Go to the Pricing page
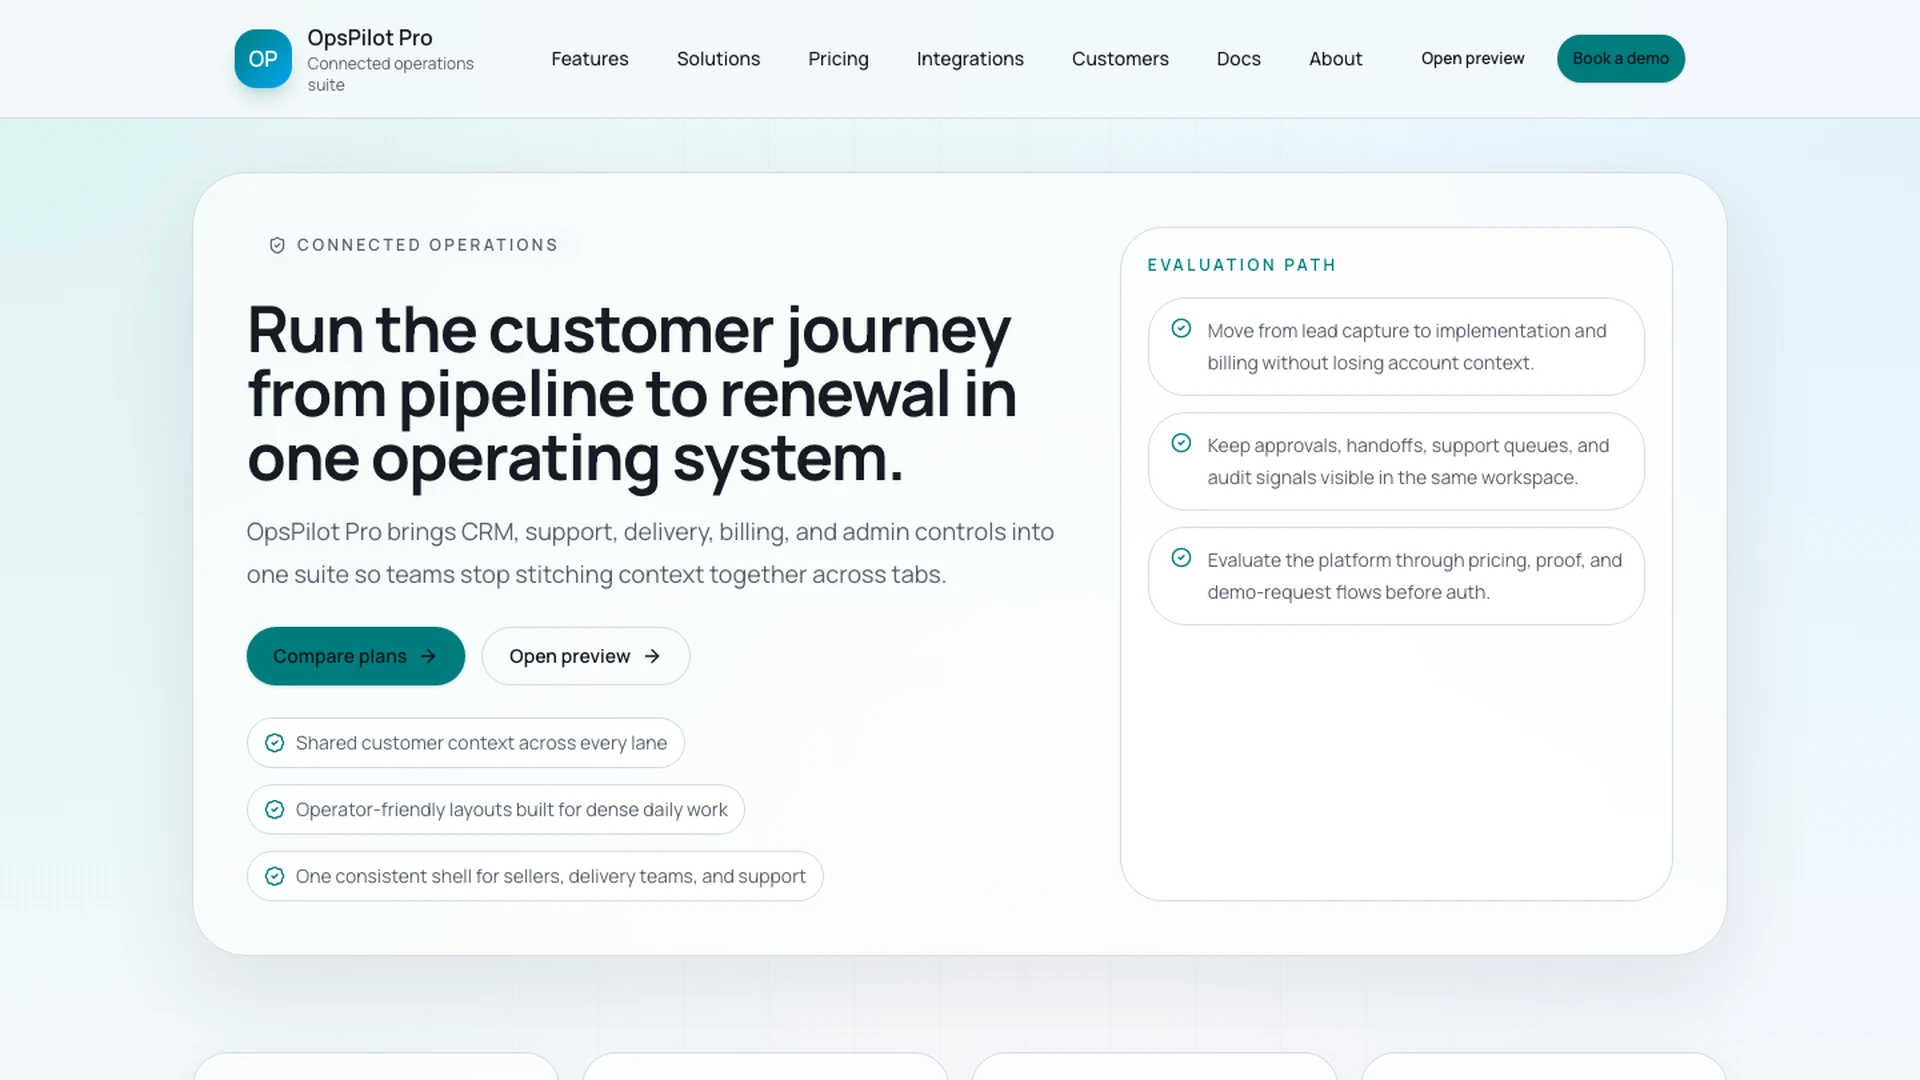Screen dimensions: 1920x1080 [838, 59]
